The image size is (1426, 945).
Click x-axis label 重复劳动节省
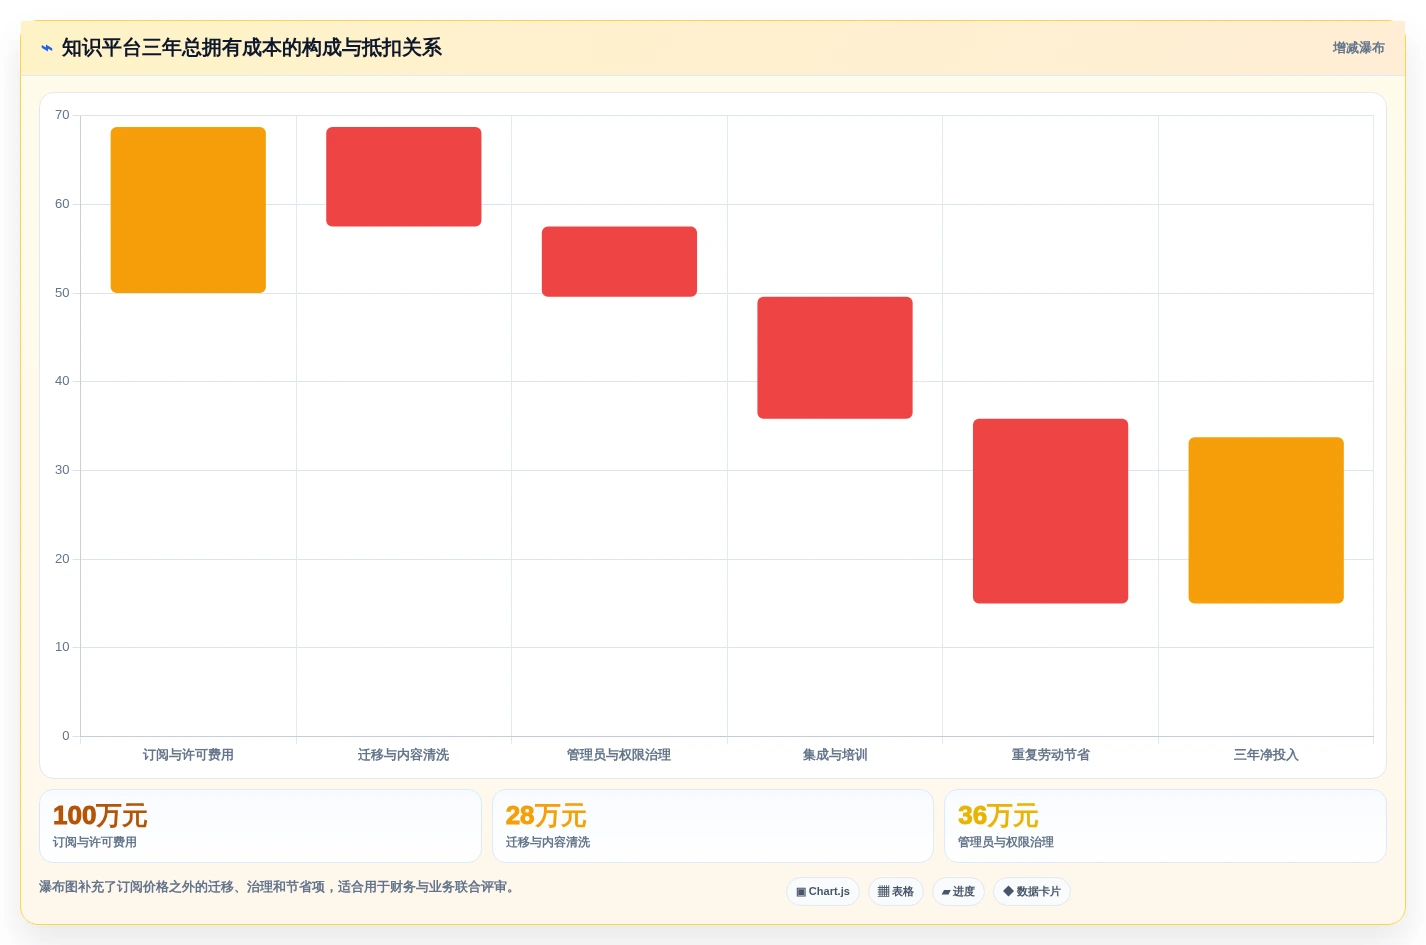coord(1050,755)
